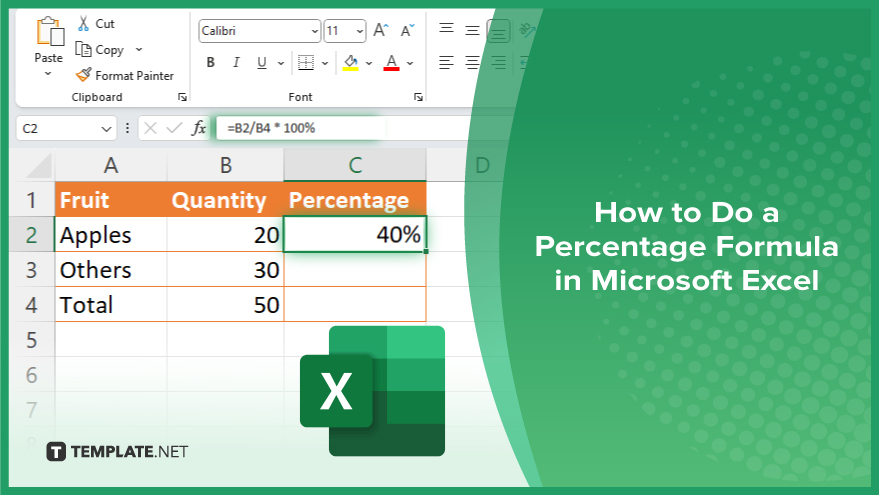879x495 pixels.
Task: Open the font name dropdown arrow
Action: [x=314, y=31]
